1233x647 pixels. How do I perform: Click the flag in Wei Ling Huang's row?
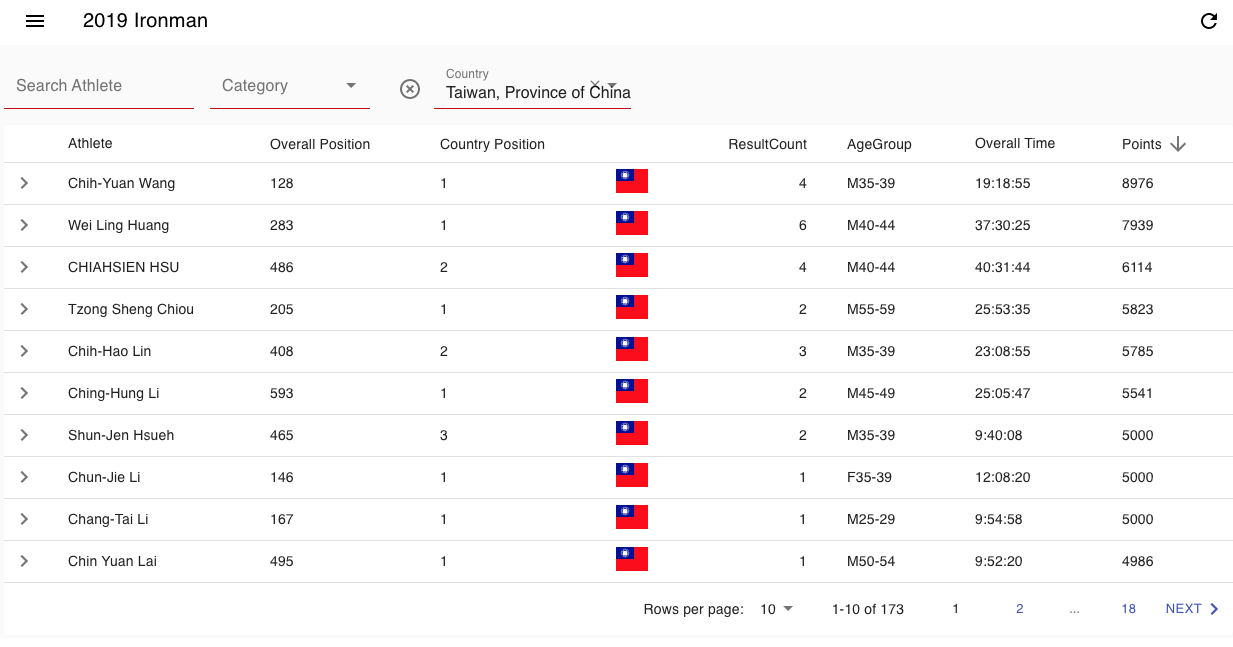click(x=632, y=223)
